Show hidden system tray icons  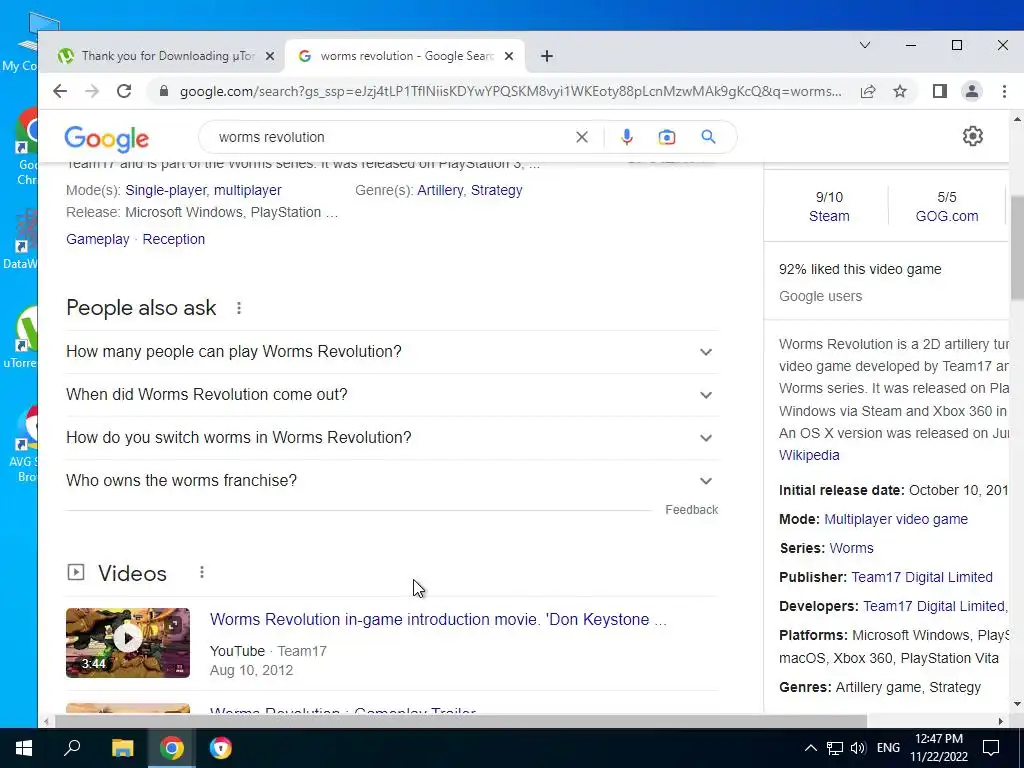810,748
